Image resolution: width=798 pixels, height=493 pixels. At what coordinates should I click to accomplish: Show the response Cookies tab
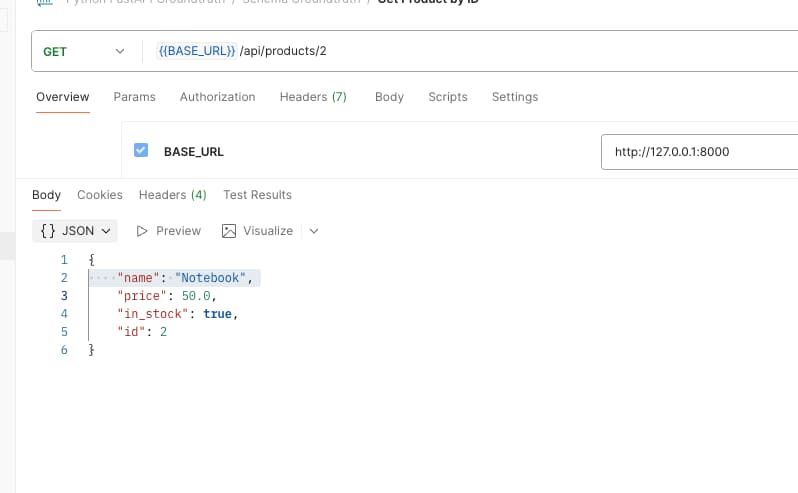(x=99, y=195)
